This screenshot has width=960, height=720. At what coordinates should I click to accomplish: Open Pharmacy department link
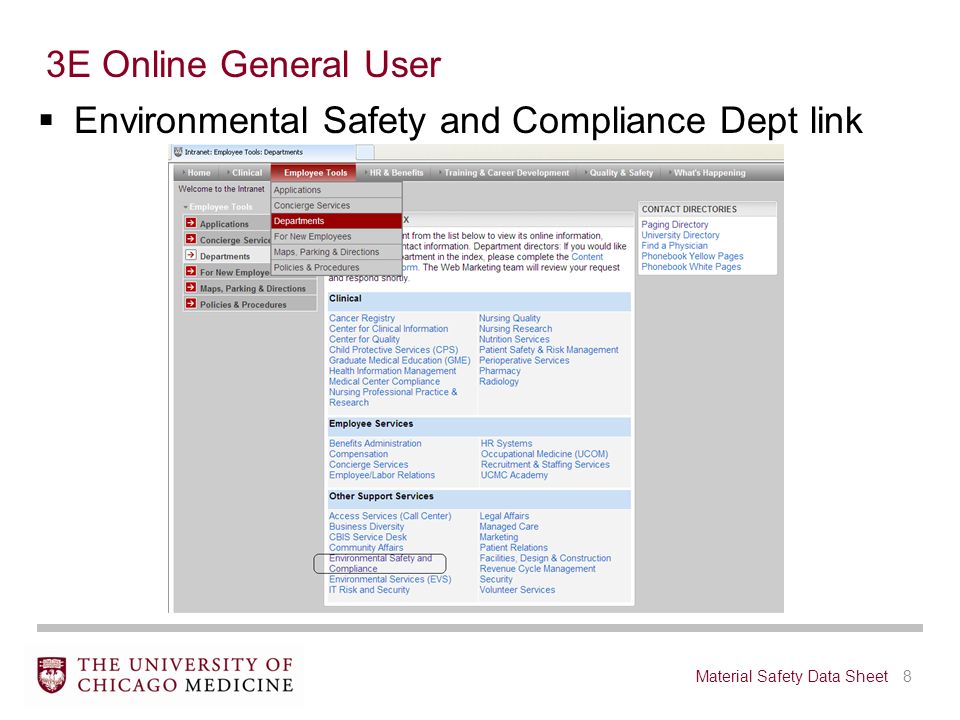(x=500, y=371)
